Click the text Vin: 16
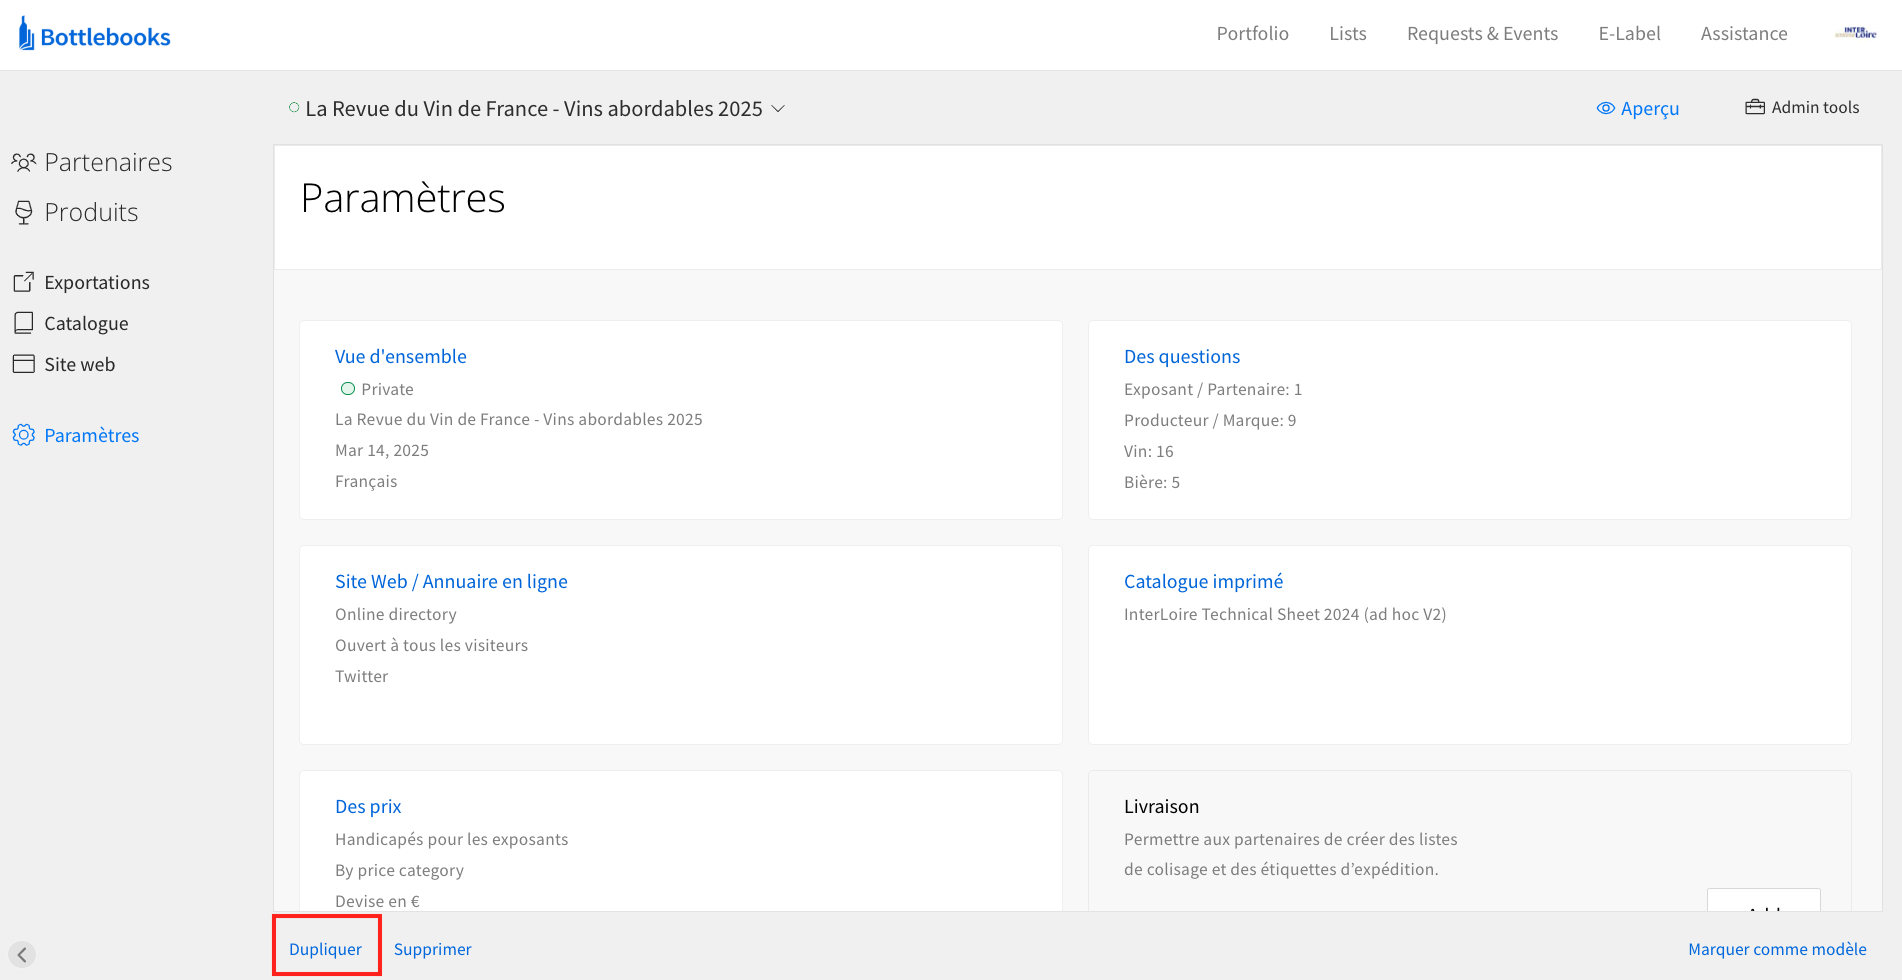This screenshot has height=980, width=1902. click(1149, 451)
